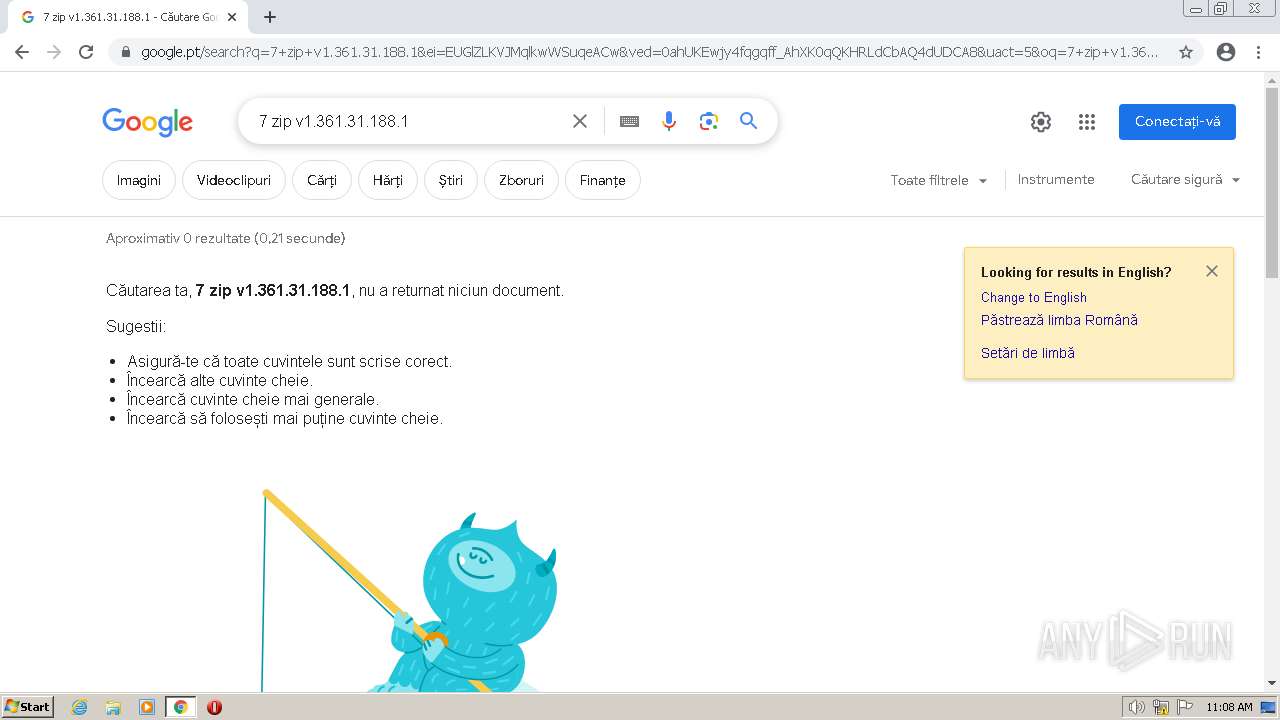Filter results by Știri
Image resolution: width=1280 pixels, height=720 pixels.
(x=451, y=180)
